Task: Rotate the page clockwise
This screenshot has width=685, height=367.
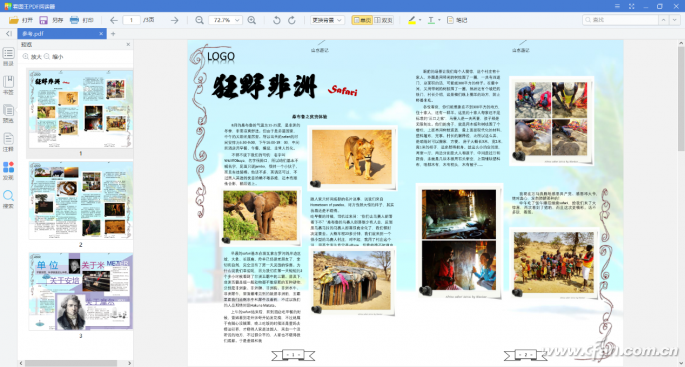Action: 291,20
